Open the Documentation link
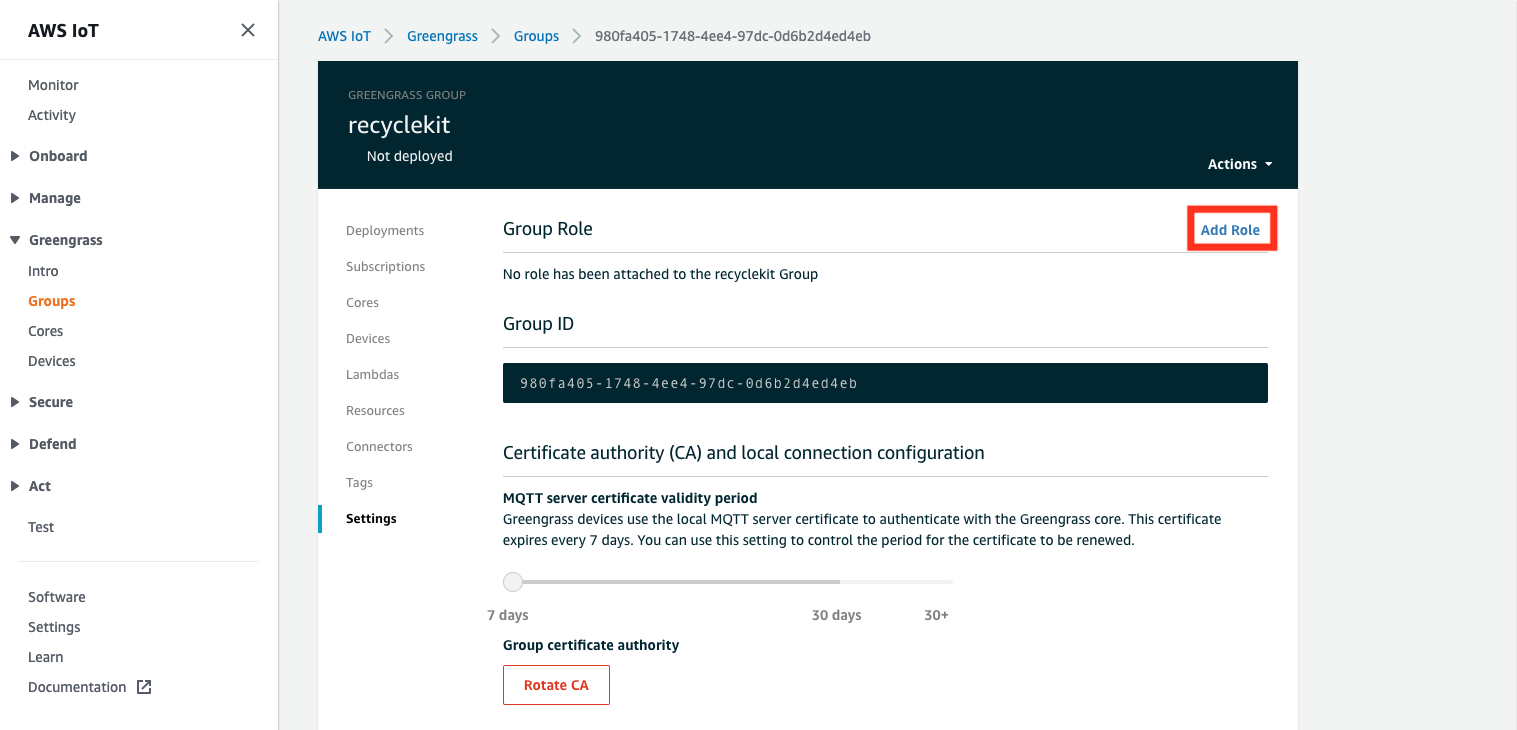The width and height of the screenshot is (1517, 730). click(77, 687)
